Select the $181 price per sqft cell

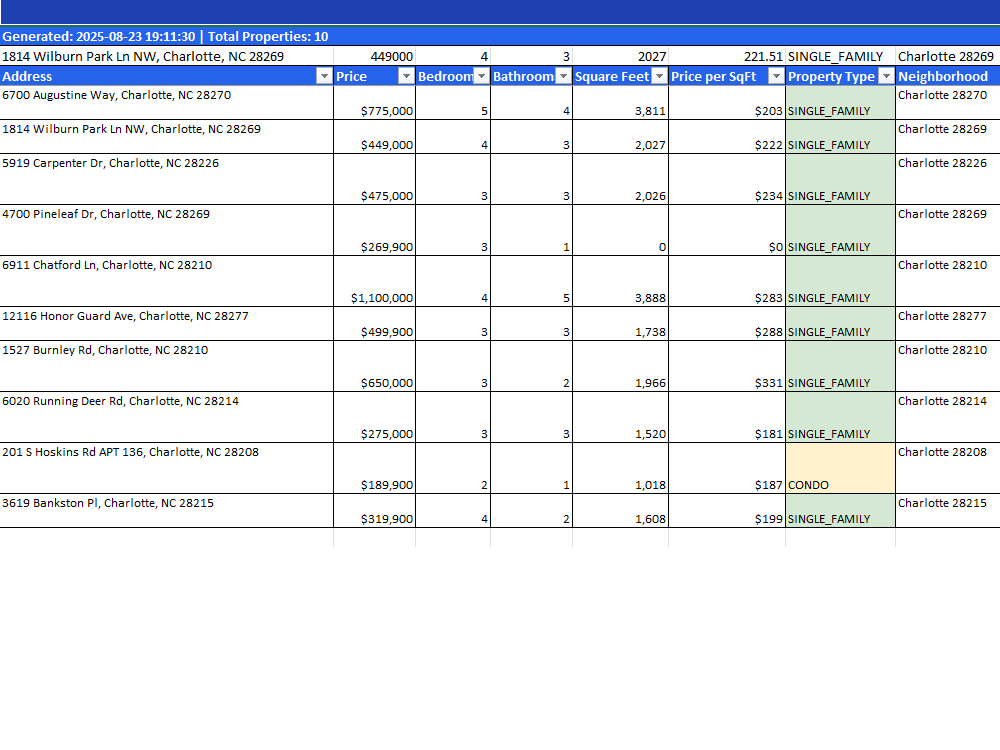727,417
